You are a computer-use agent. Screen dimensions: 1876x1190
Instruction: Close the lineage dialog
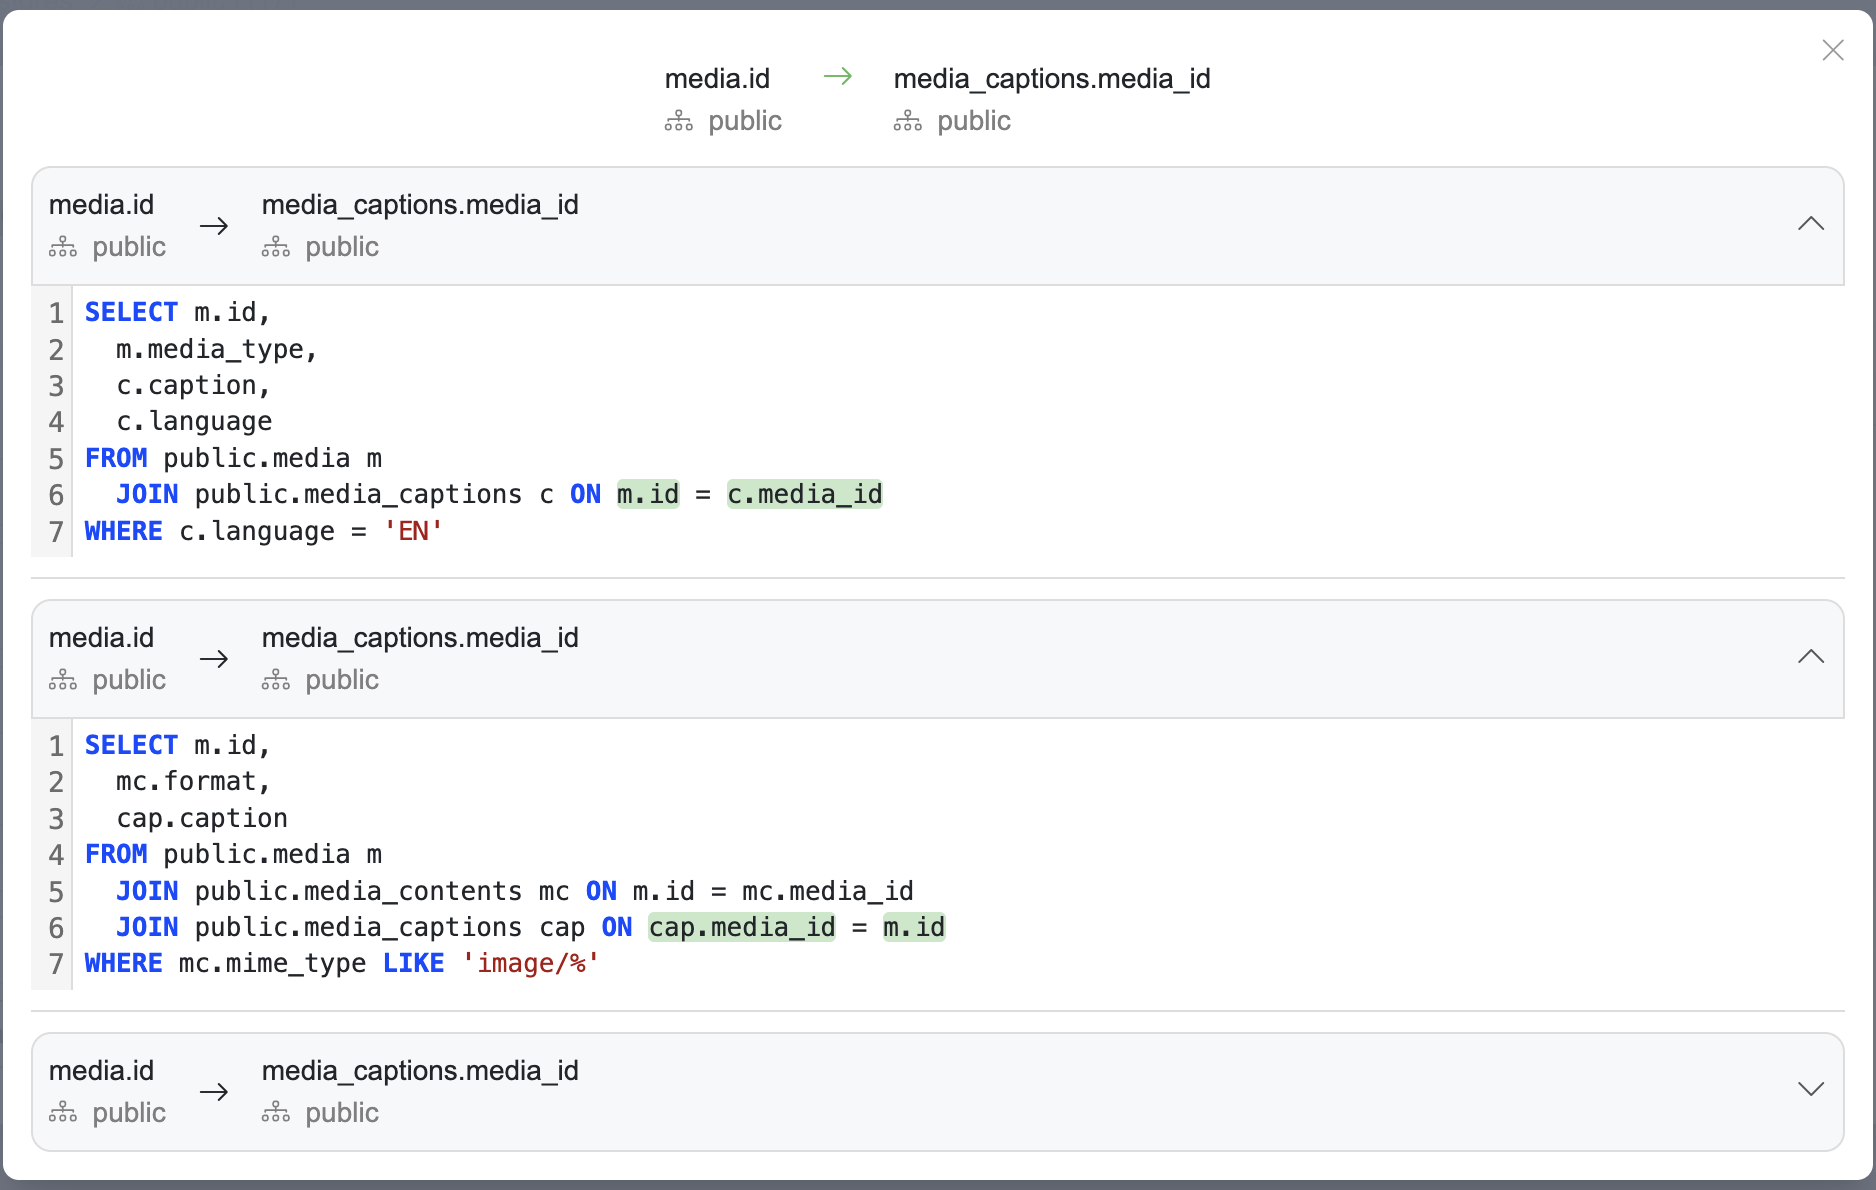click(x=1833, y=49)
